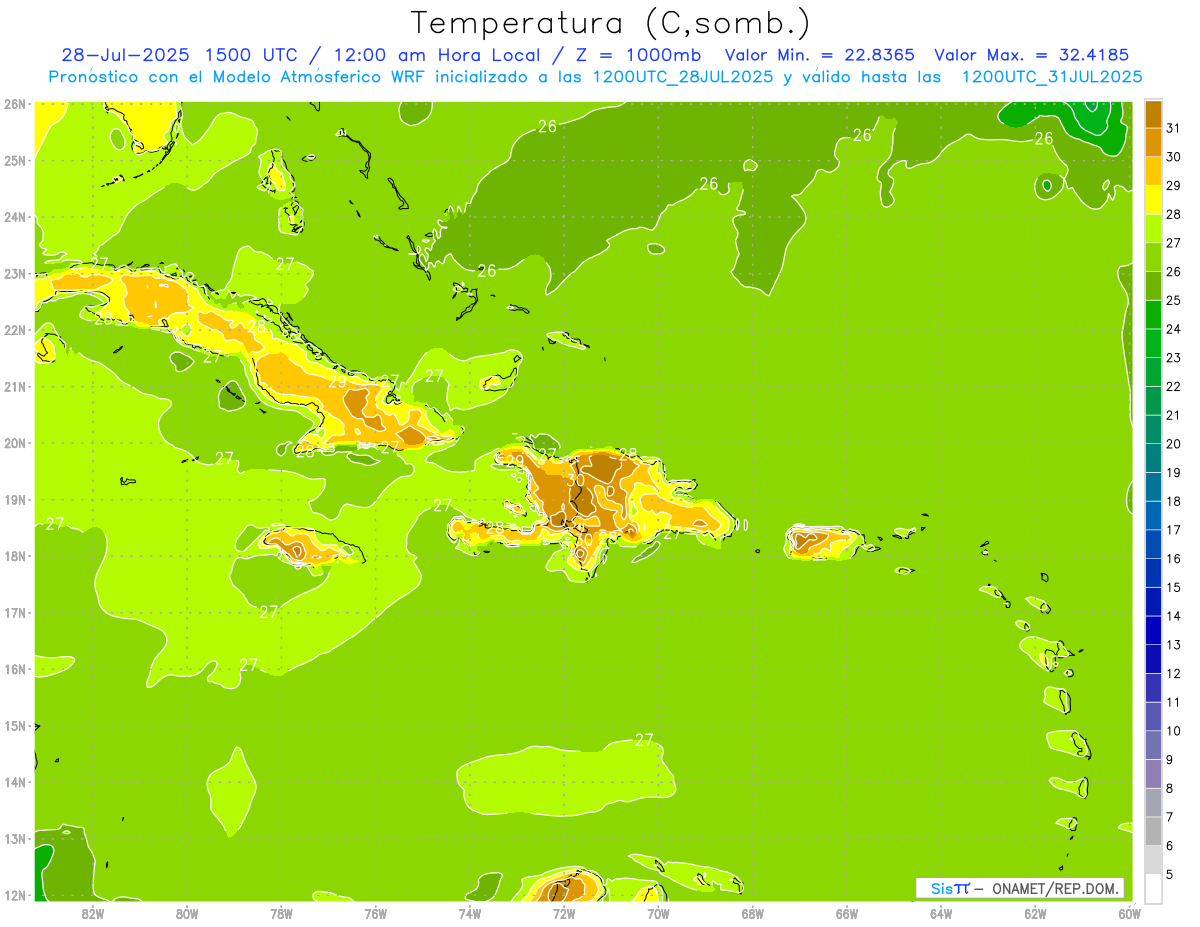The height and width of the screenshot is (927, 1200).
Task: Click the longitude axis label 72W
Action: [564, 913]
